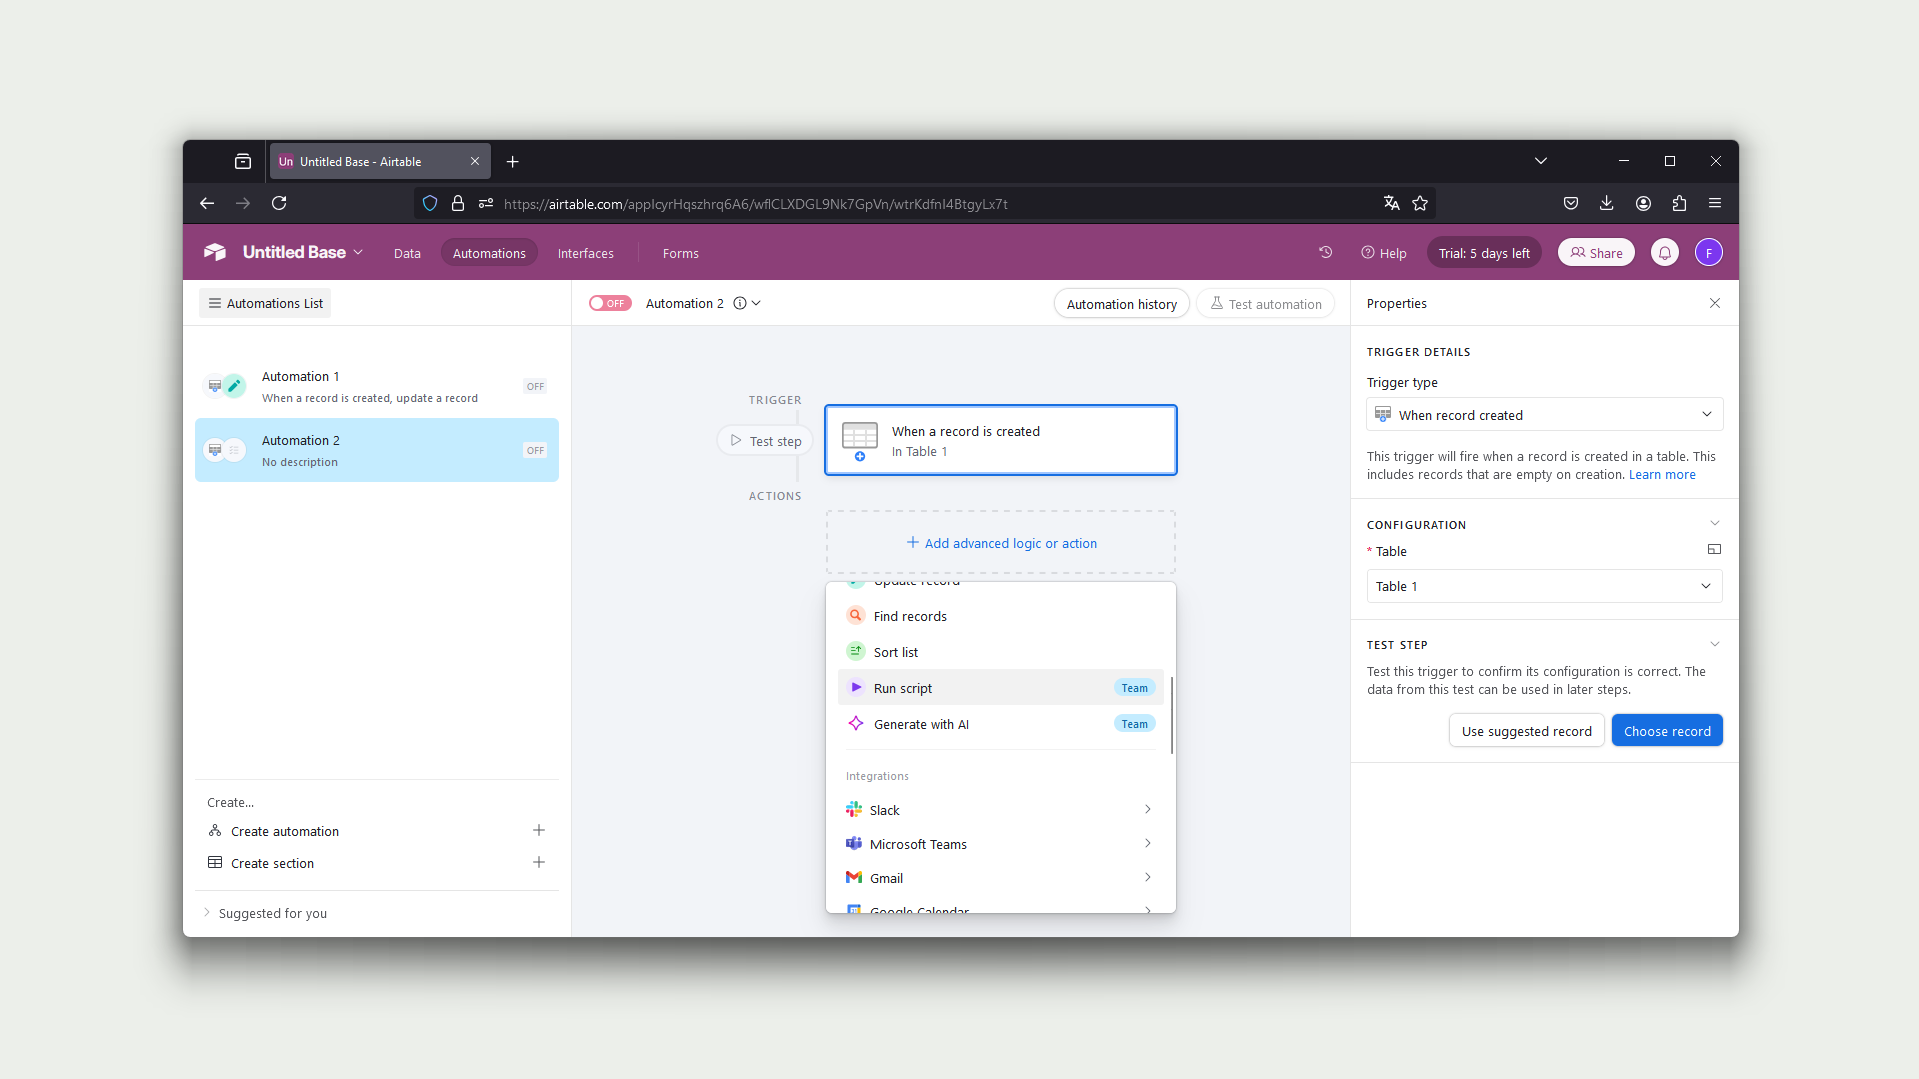The image size is (1919, 1079).
Task: Switch to the Data tab
Action: click(407, 254)
